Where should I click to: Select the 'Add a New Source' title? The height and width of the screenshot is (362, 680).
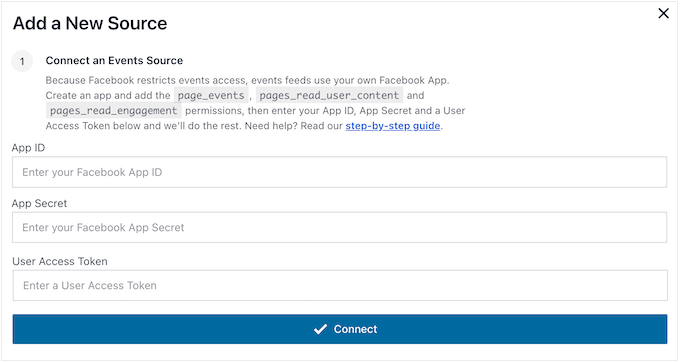coord(90,23)
